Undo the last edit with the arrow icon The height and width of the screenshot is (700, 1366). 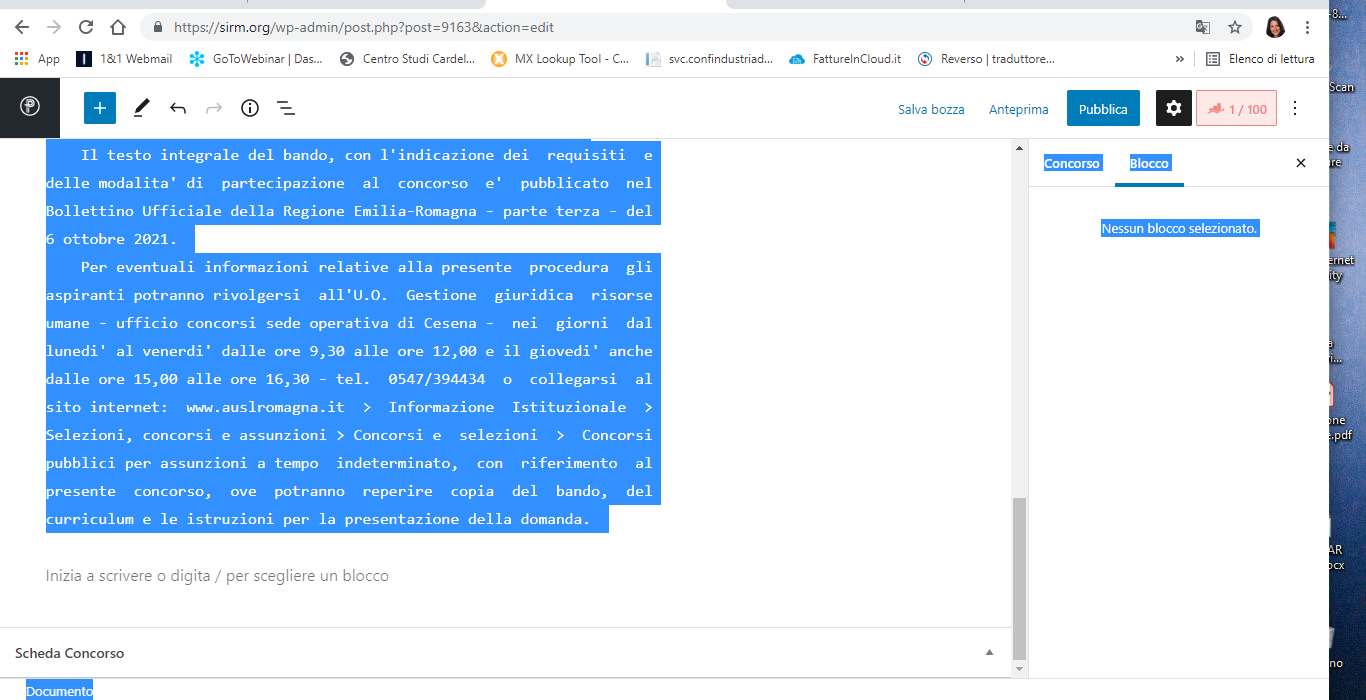(x=178, y=108)
